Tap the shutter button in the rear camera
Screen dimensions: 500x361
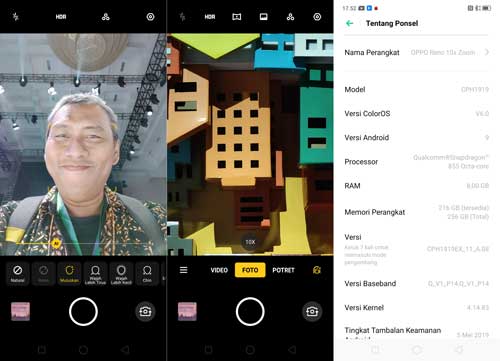click(x=250, y=311)
